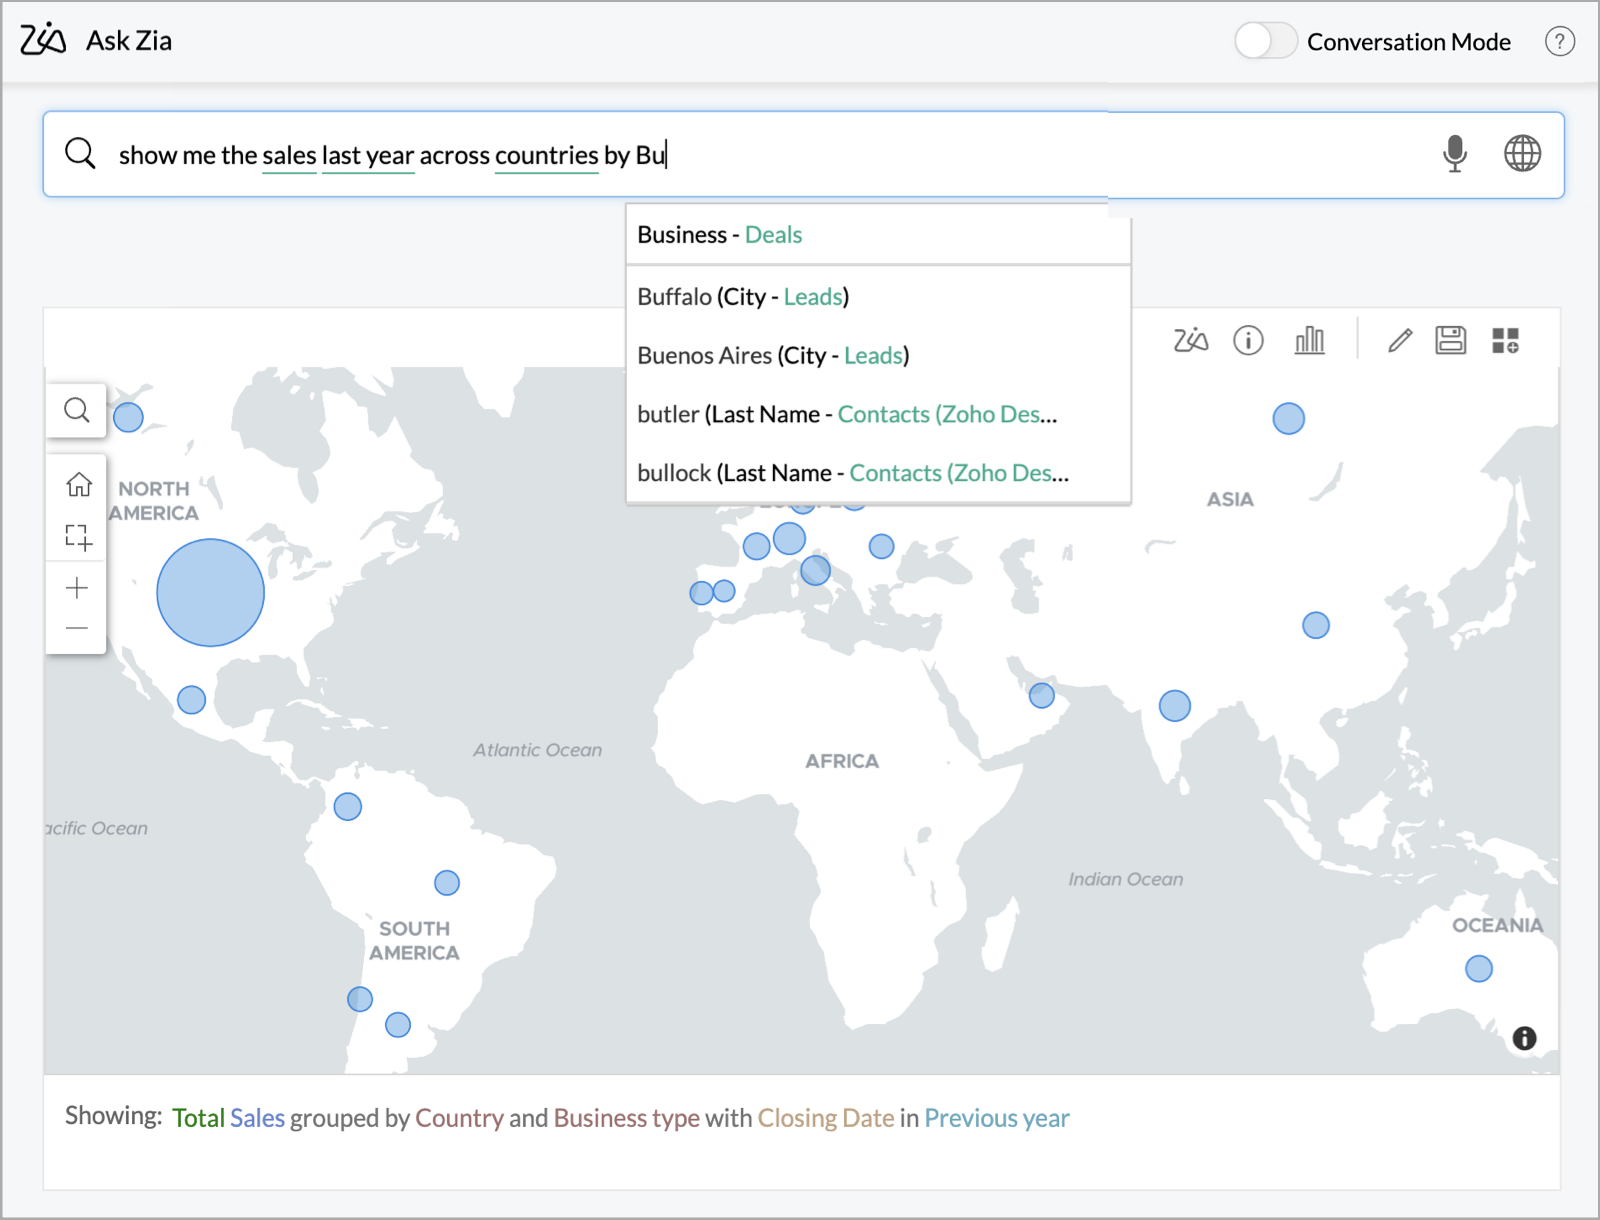Click the Russia bubble in northern Asia
Image resolution: width=1600 pixels, height=1220 pixels.
coord(1288,418)
